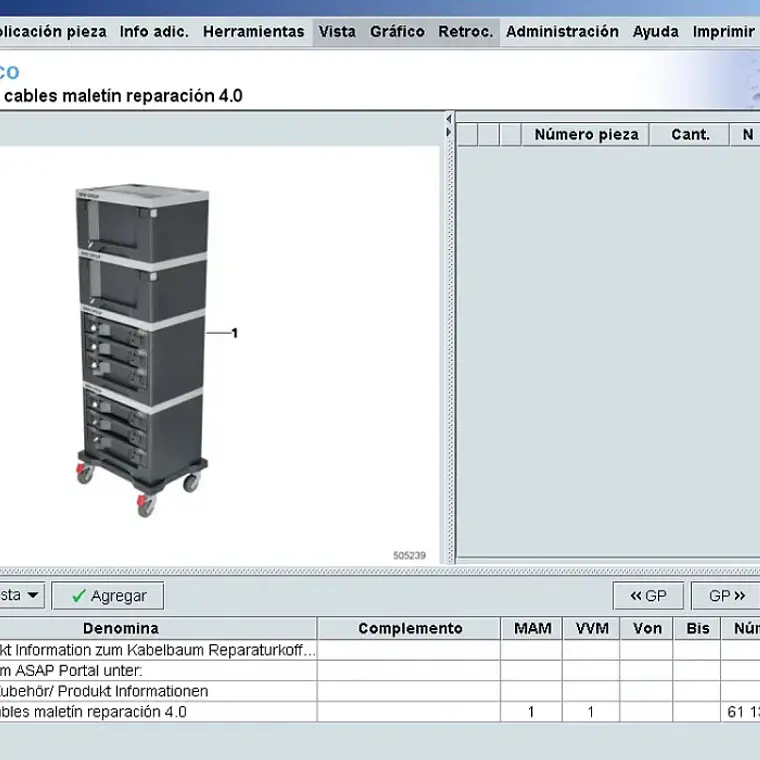
Task: Click callout number 1 in the diagram
Action: (x=235, y=333)
